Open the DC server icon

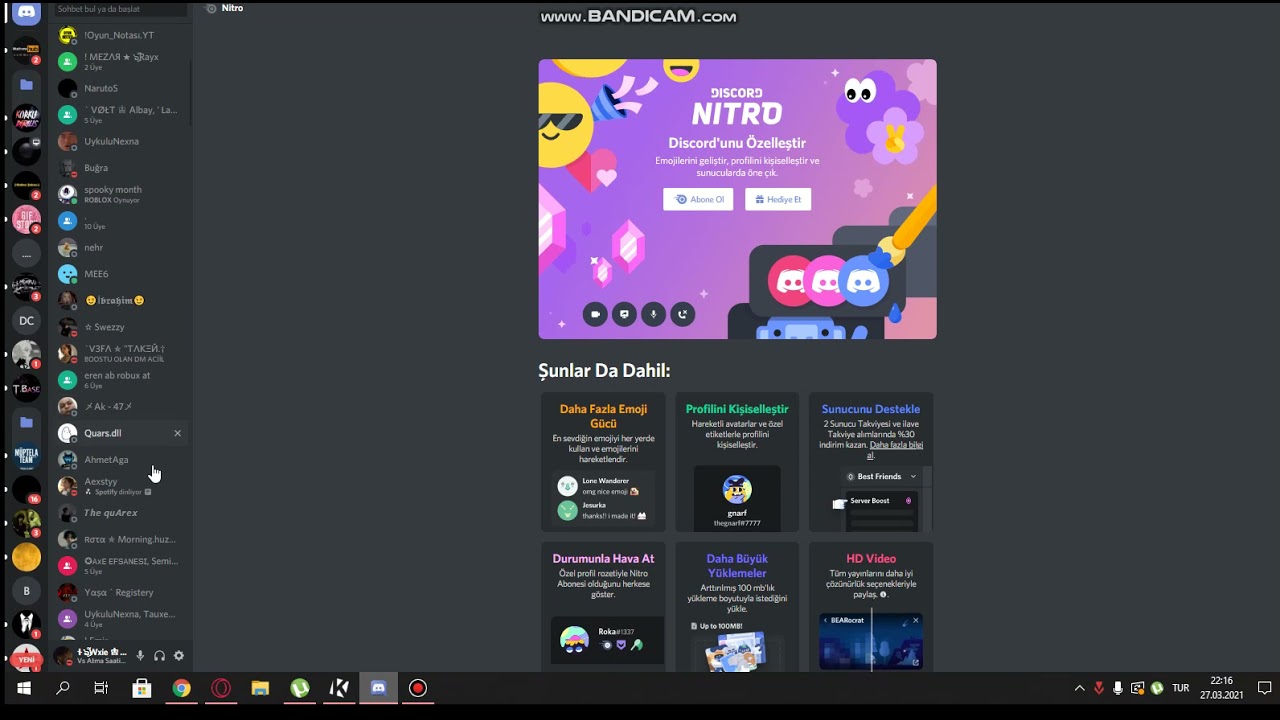(x=26, y=321)
